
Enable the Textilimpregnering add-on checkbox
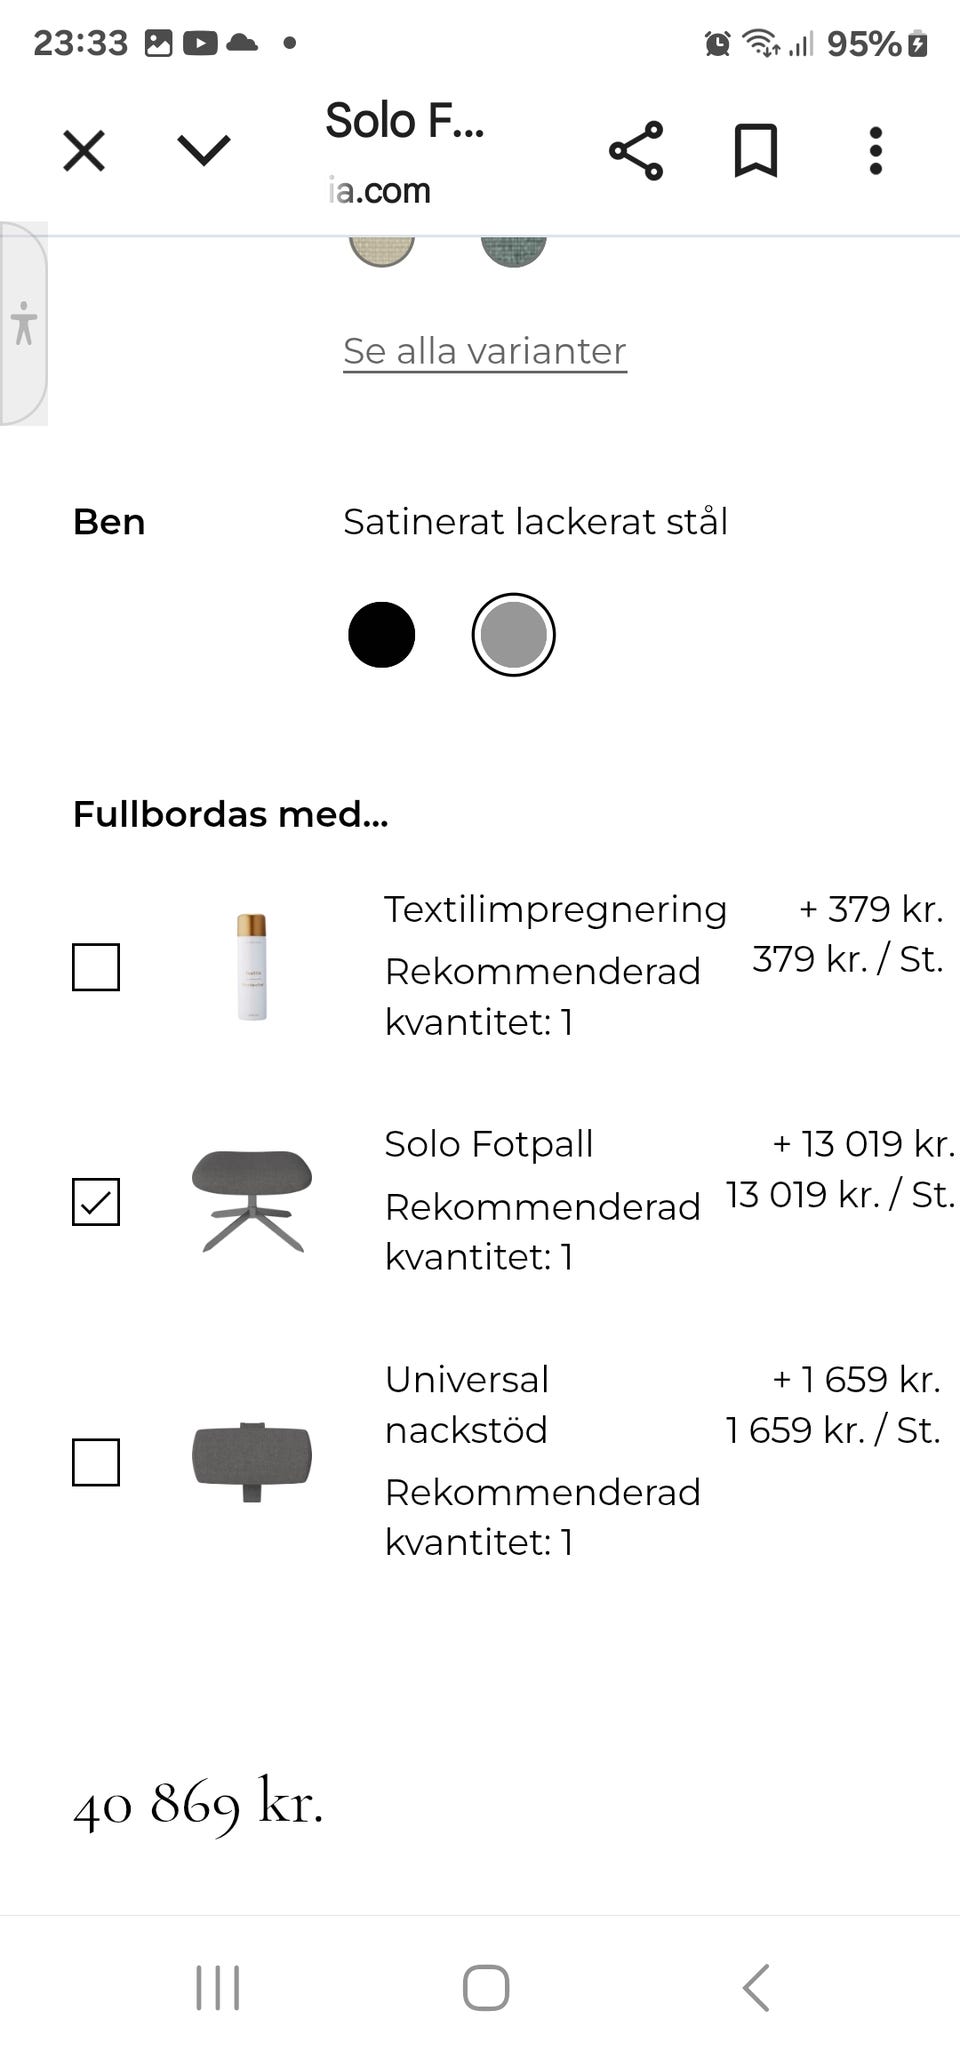(95, 966)
